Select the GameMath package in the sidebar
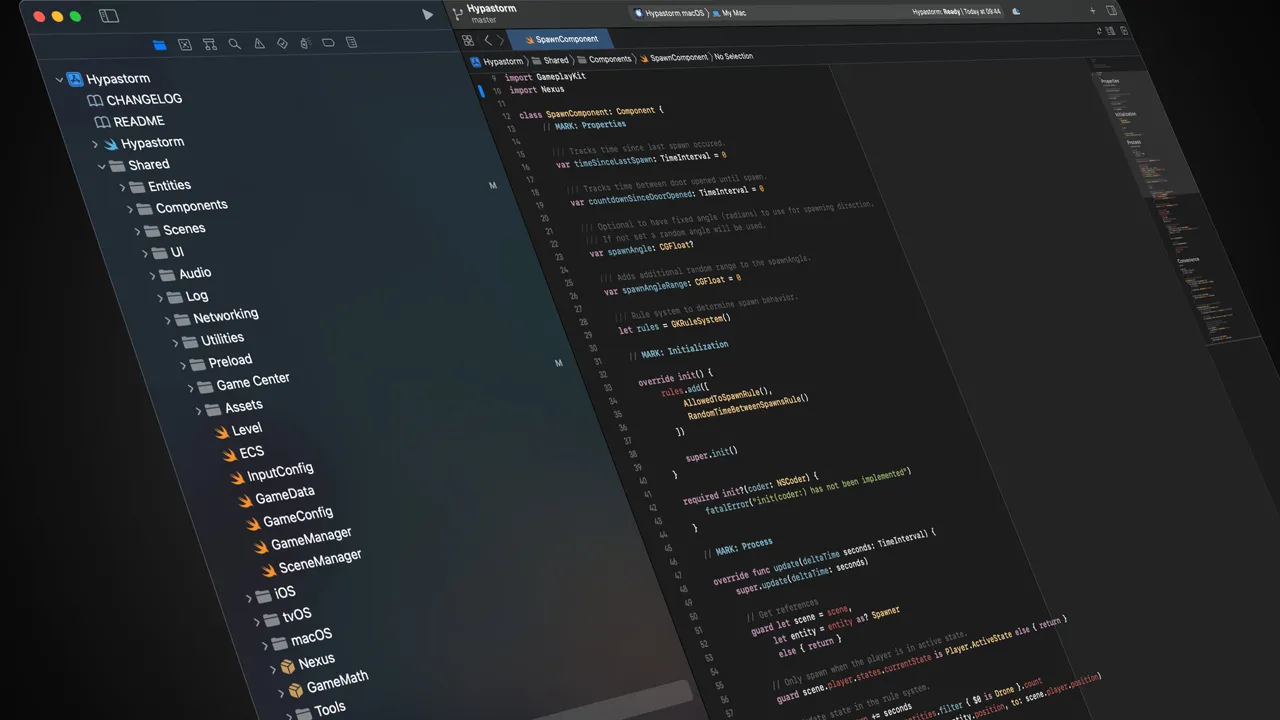The width and height of the screenshot is (1280, 720). click(x=337, y=678)
